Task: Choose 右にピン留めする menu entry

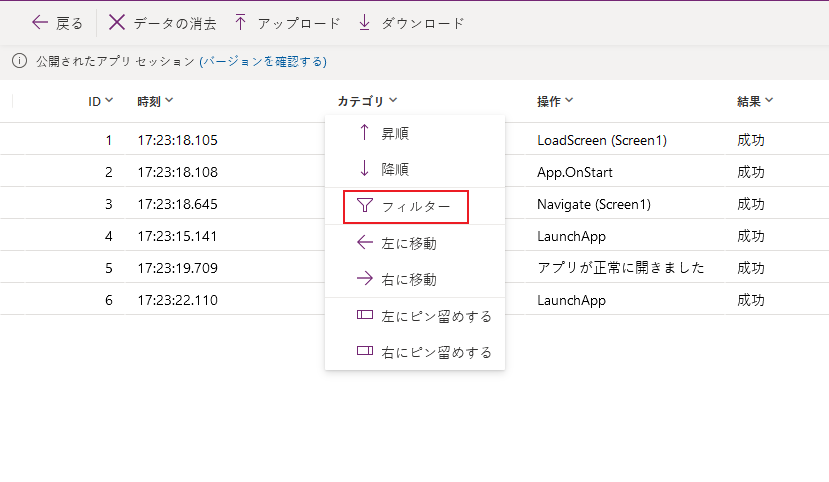Action: tap(415, 352)
